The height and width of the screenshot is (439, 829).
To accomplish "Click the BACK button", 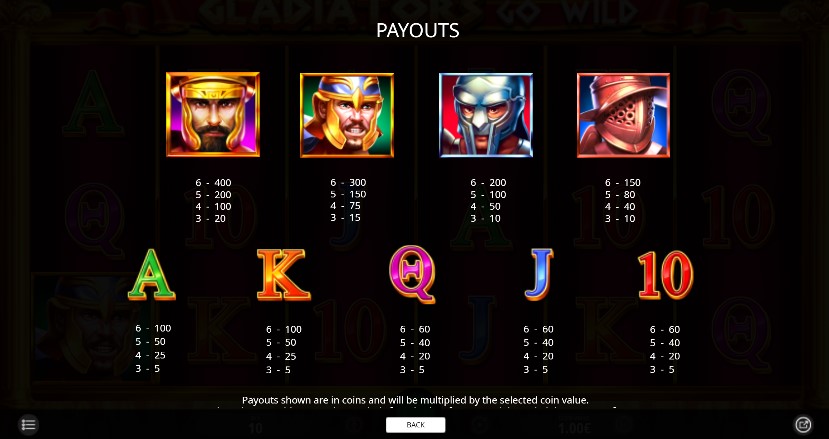I will (416, 425).
